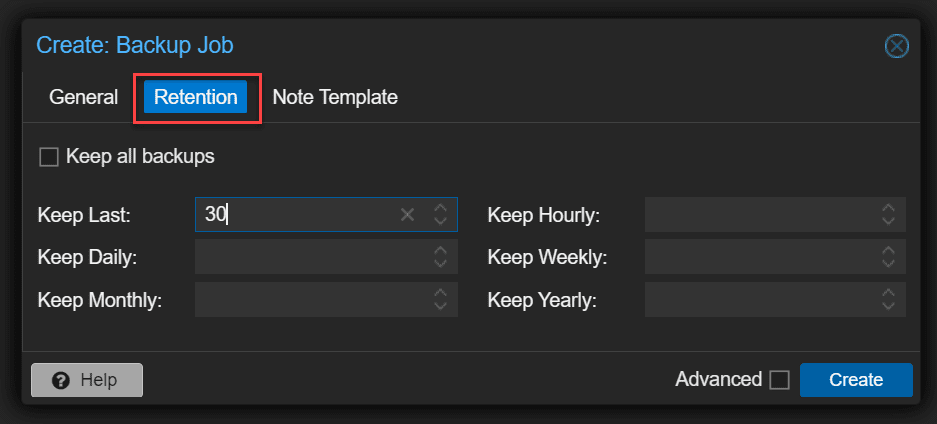Click the Keep Yearly spinner arrows
937x424 pixels.
[x=888, y=299]
